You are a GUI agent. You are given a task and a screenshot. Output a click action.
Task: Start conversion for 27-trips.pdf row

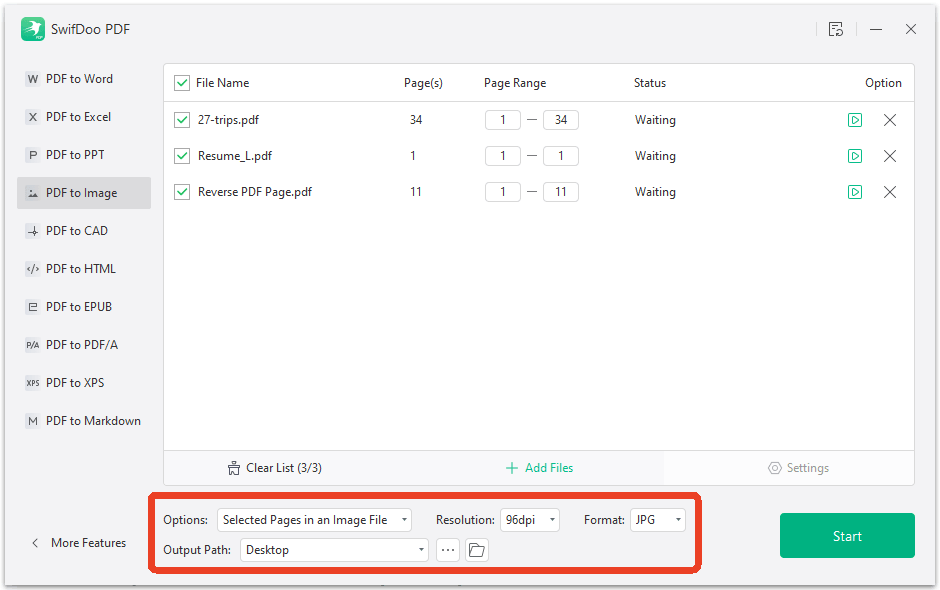pos(855,120)
